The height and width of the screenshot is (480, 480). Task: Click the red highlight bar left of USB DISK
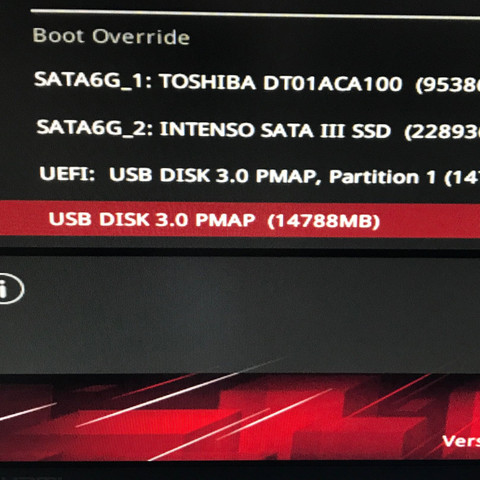[x=23, y=218]
